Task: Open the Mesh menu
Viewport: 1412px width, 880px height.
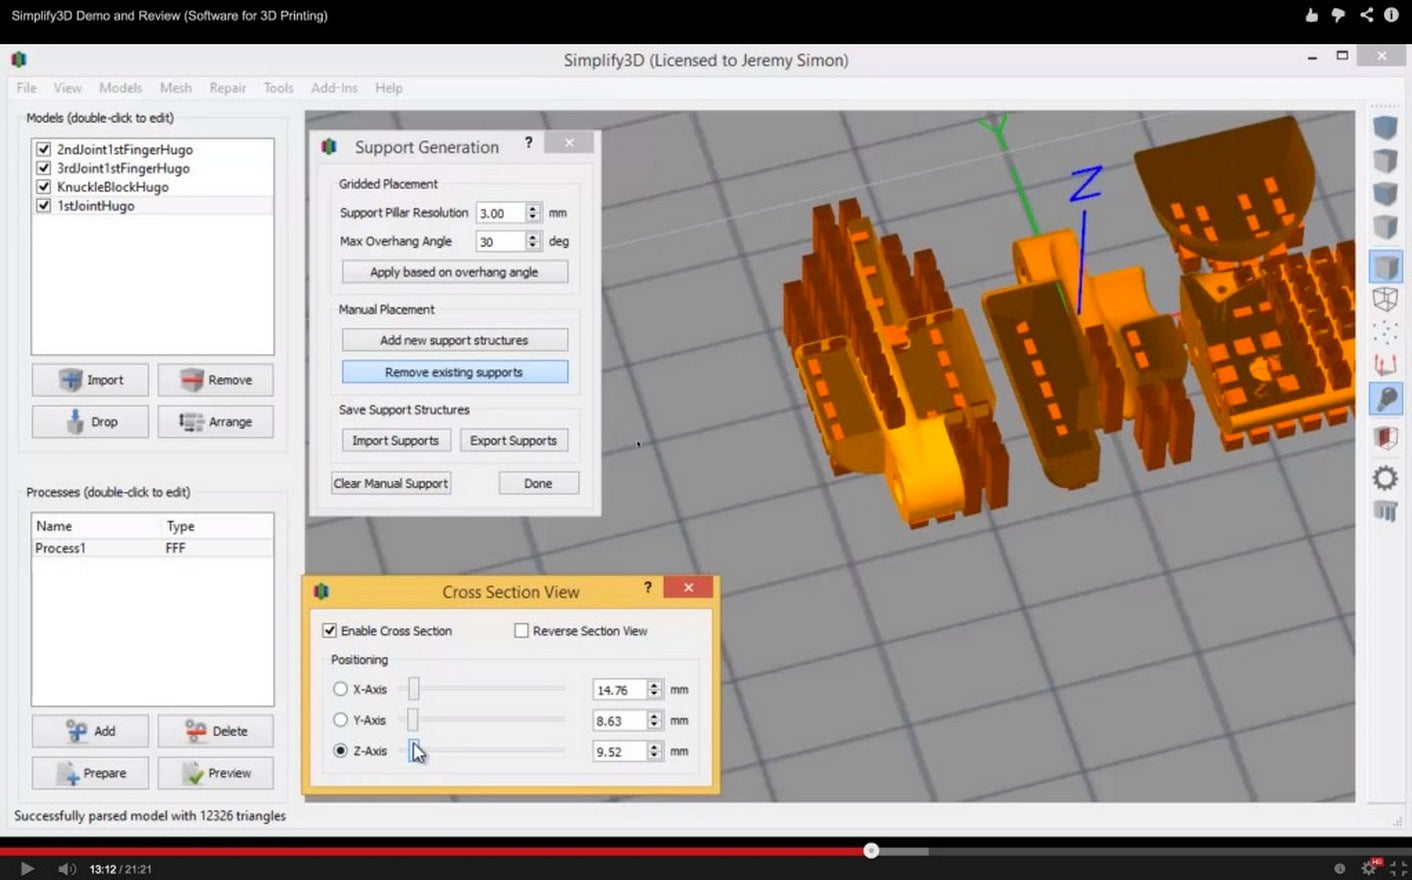Action: point(176,88)
